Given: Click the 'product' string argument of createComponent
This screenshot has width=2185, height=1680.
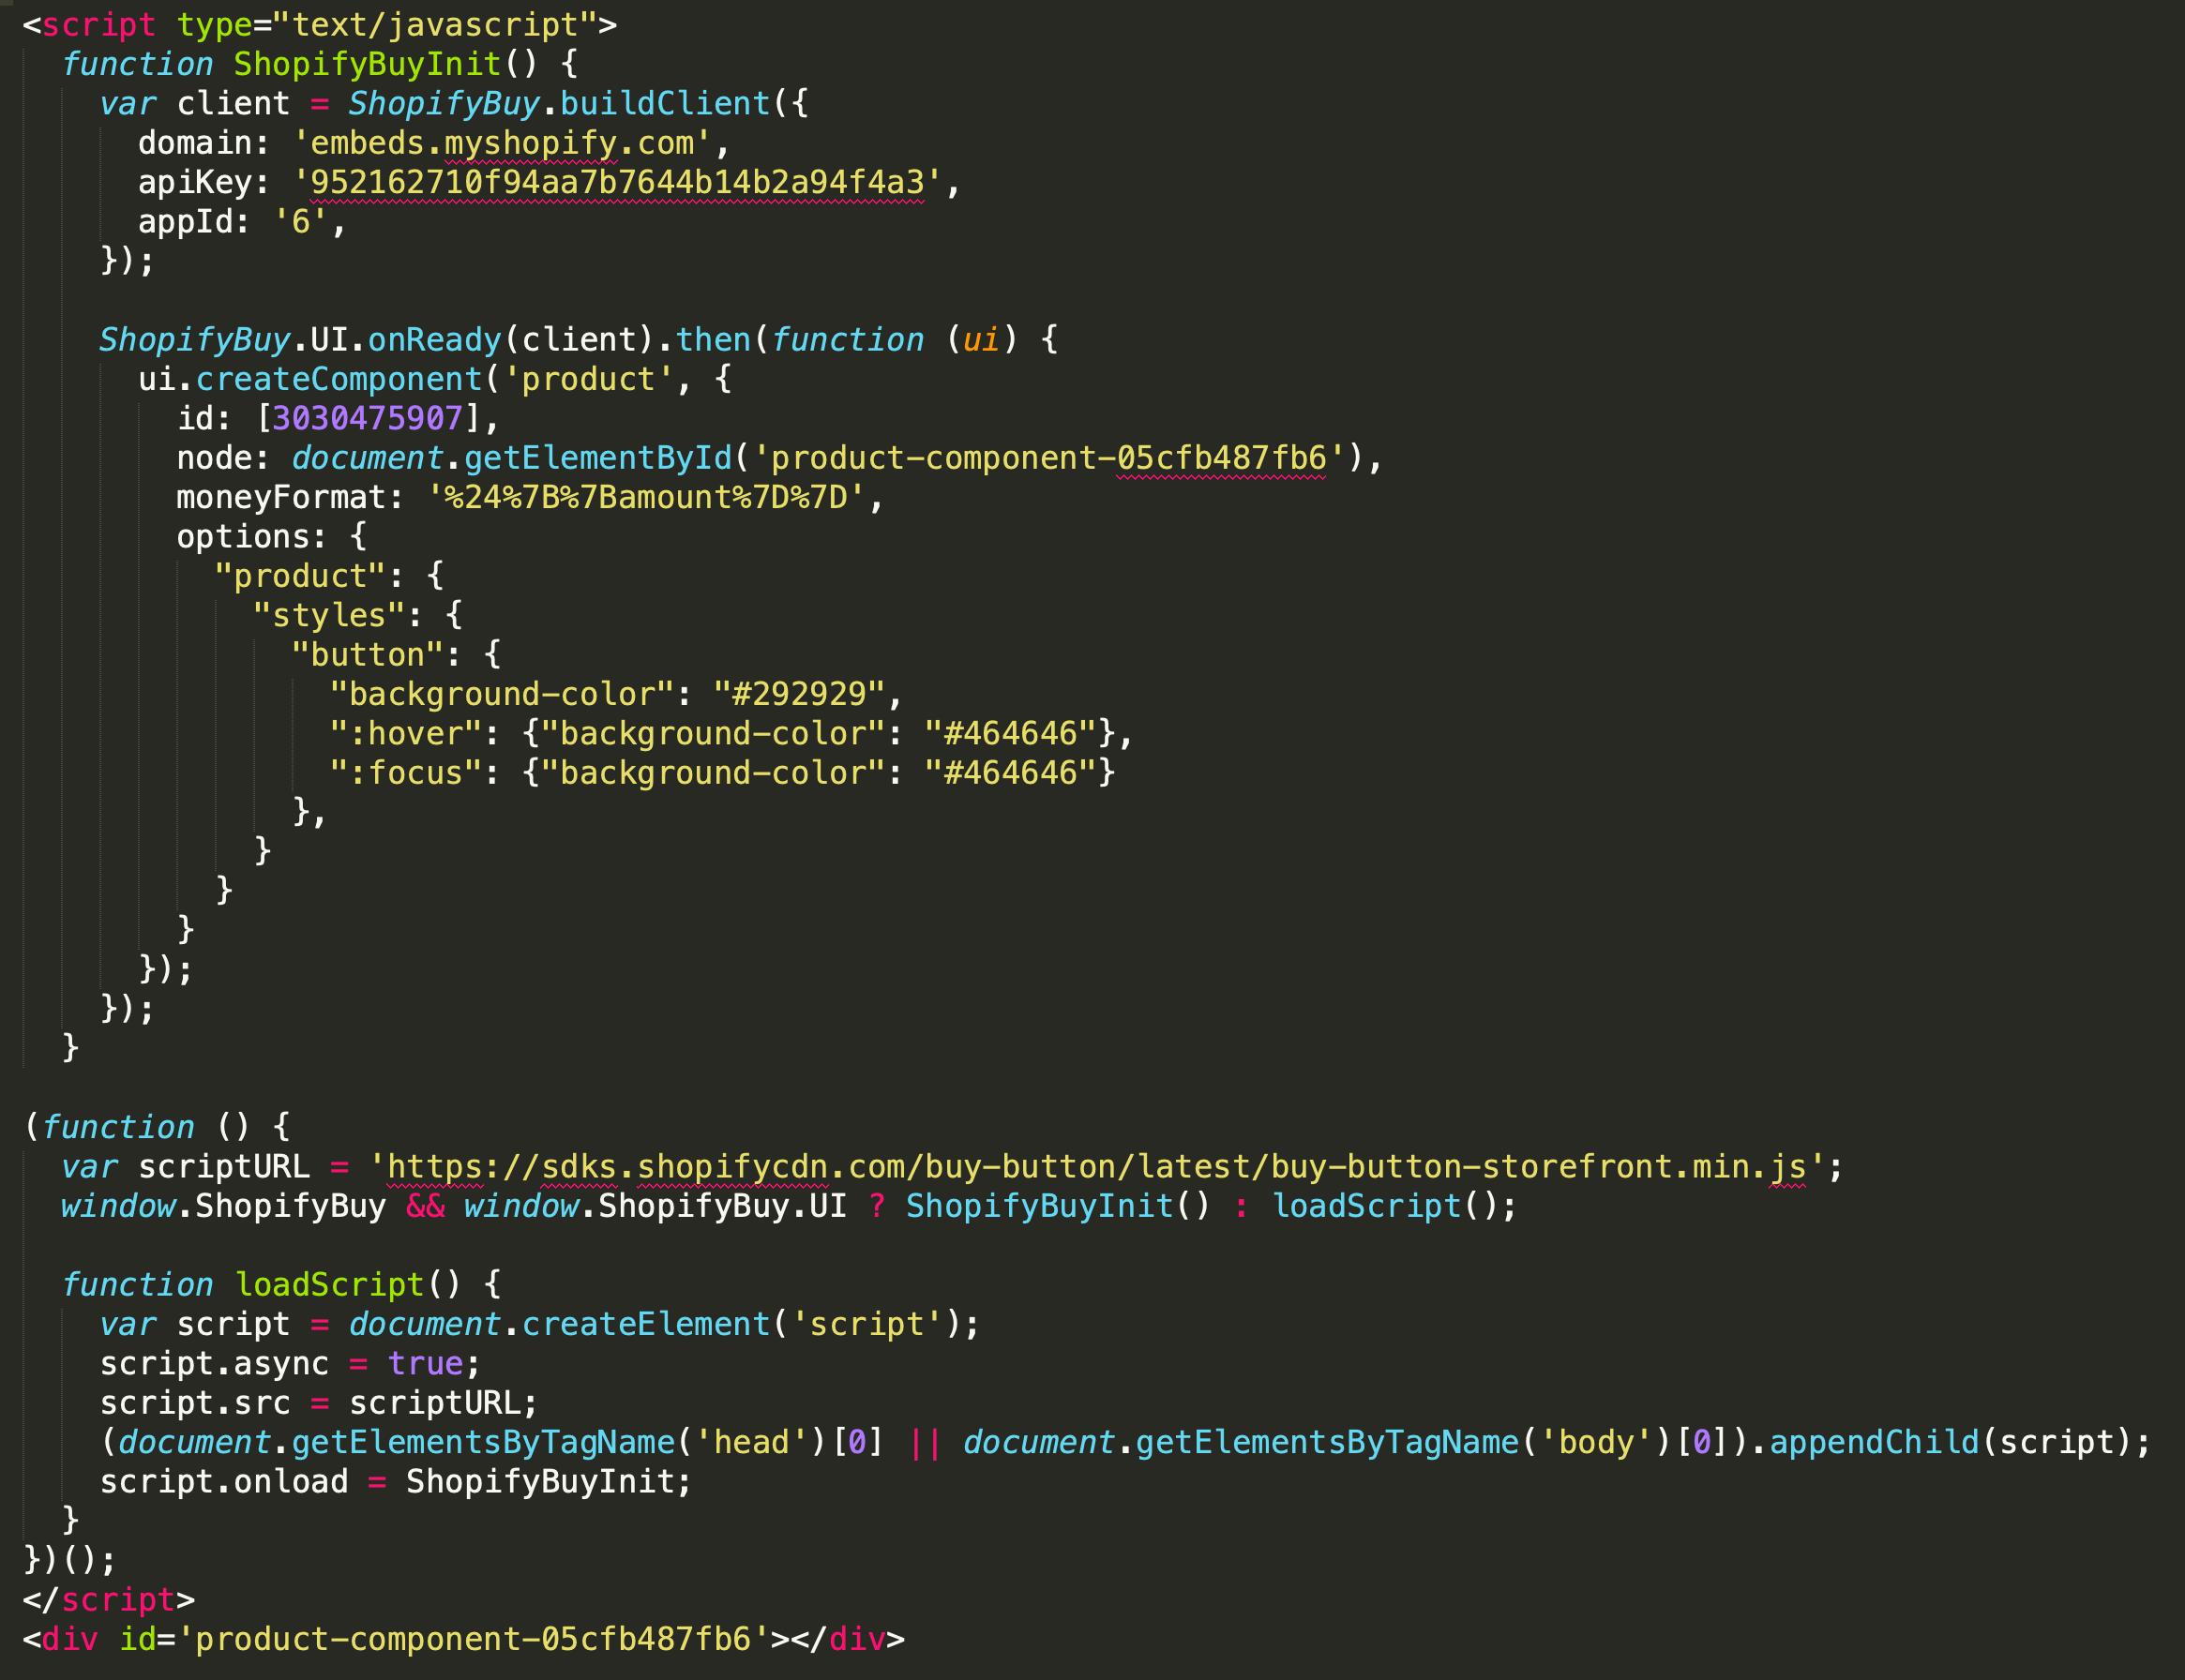Looking at the screenshot, I should click(589, 379).
